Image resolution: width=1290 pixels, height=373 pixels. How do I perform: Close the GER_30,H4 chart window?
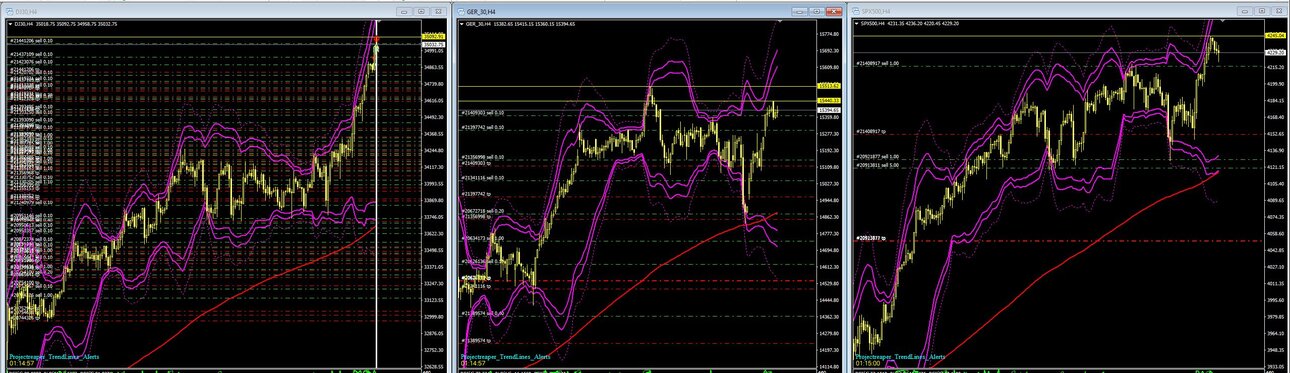[834, 12]
